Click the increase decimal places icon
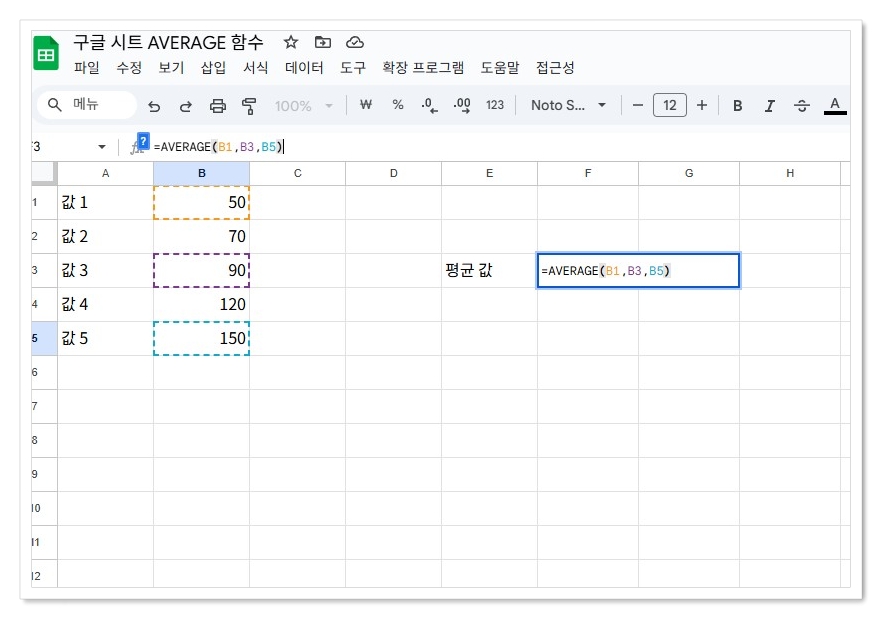Viewport: 882px width, 619px height. (462, 105)
